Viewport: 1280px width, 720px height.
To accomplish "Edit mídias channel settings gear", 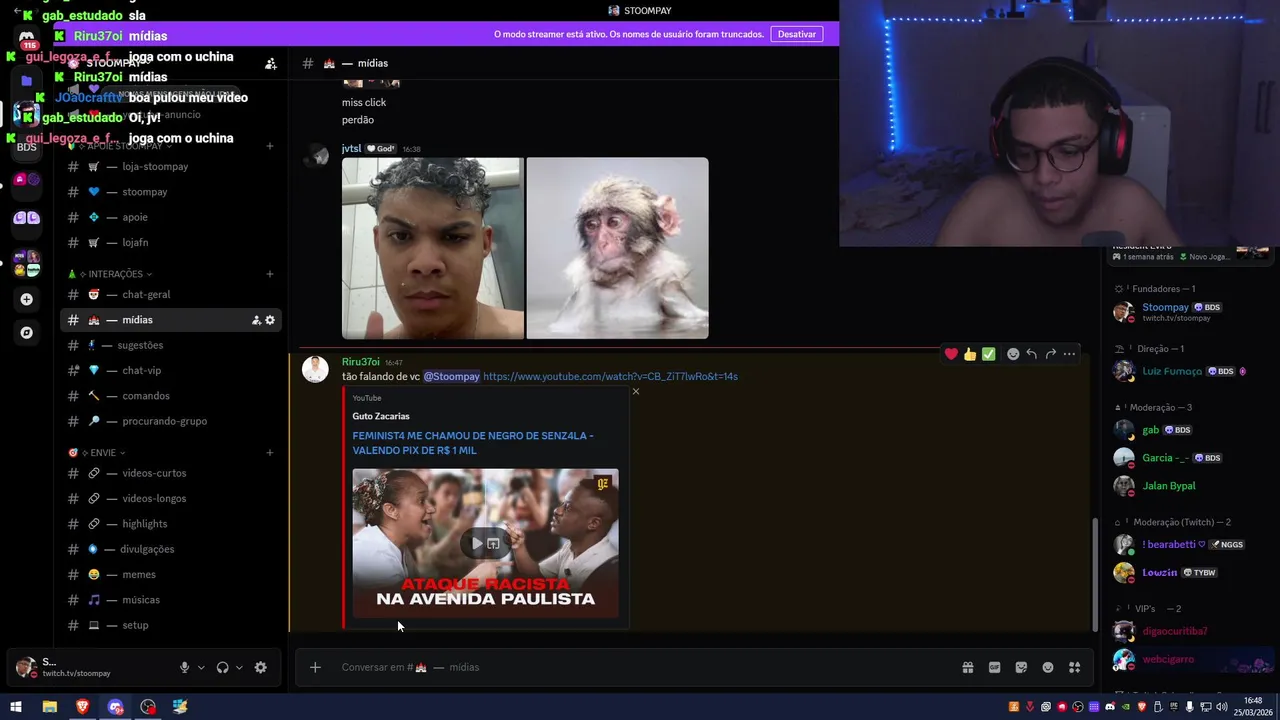I will [x=270, y=320].
